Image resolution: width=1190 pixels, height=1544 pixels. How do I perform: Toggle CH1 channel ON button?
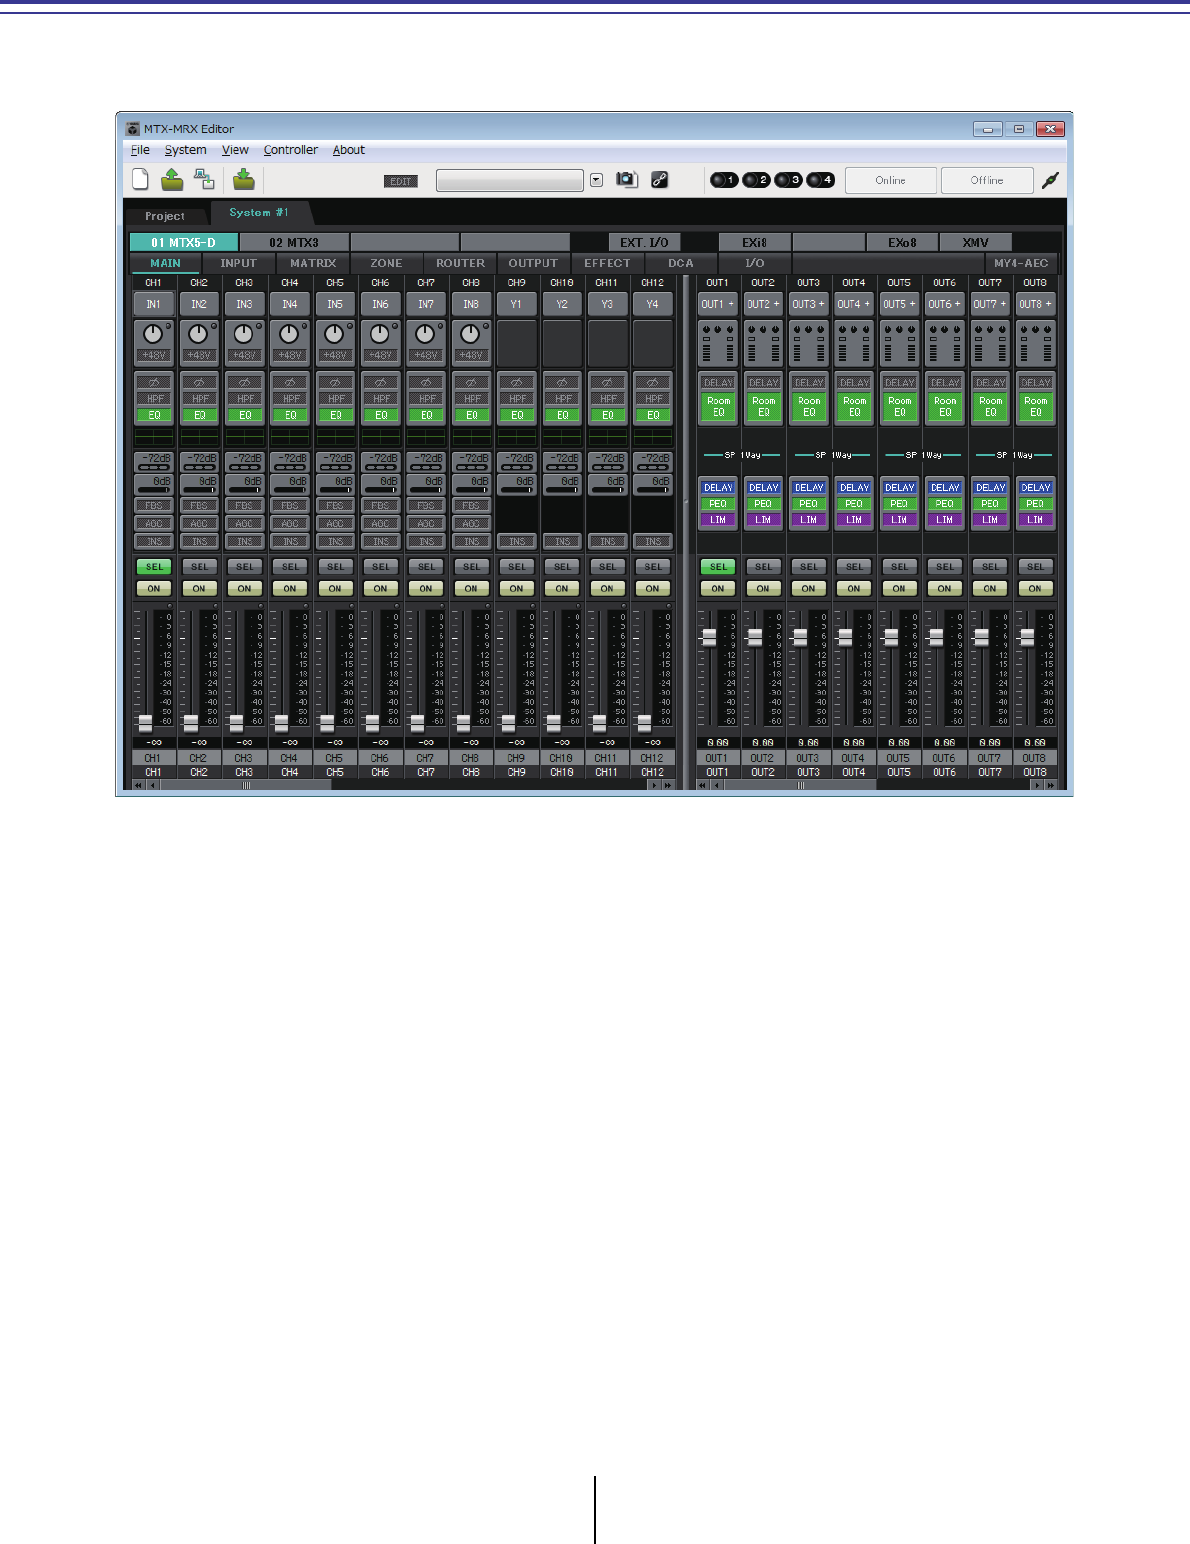pos(153,588)
